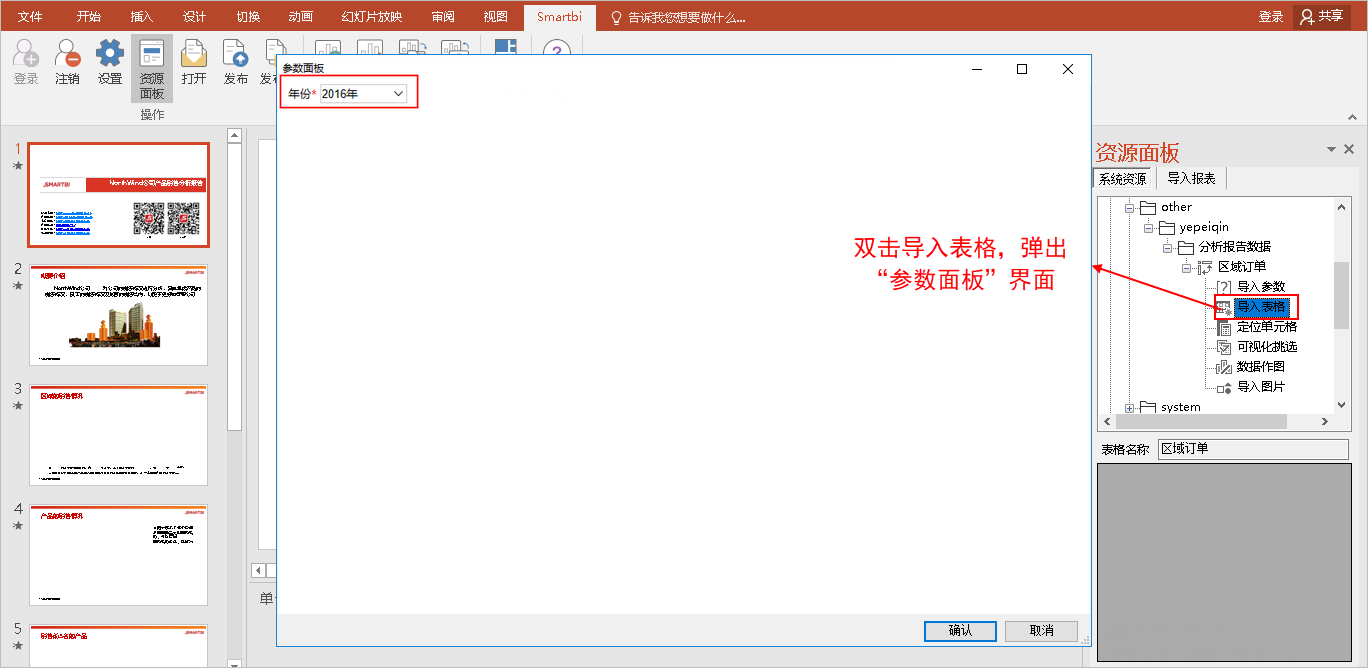Switch to the 导入报表 tab
The height and width of the screenshot is (668, 1368).
[1191, 179]
